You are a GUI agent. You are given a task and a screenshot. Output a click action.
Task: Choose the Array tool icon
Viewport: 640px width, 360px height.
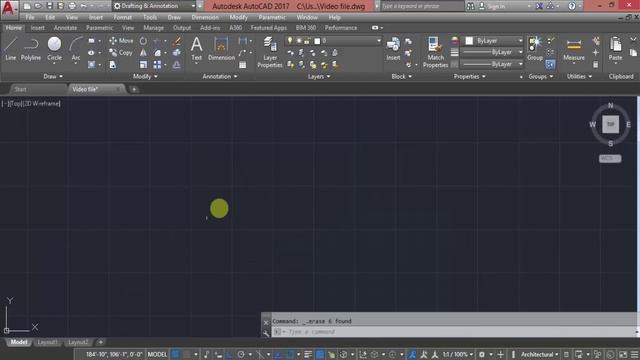coord(157,64)
